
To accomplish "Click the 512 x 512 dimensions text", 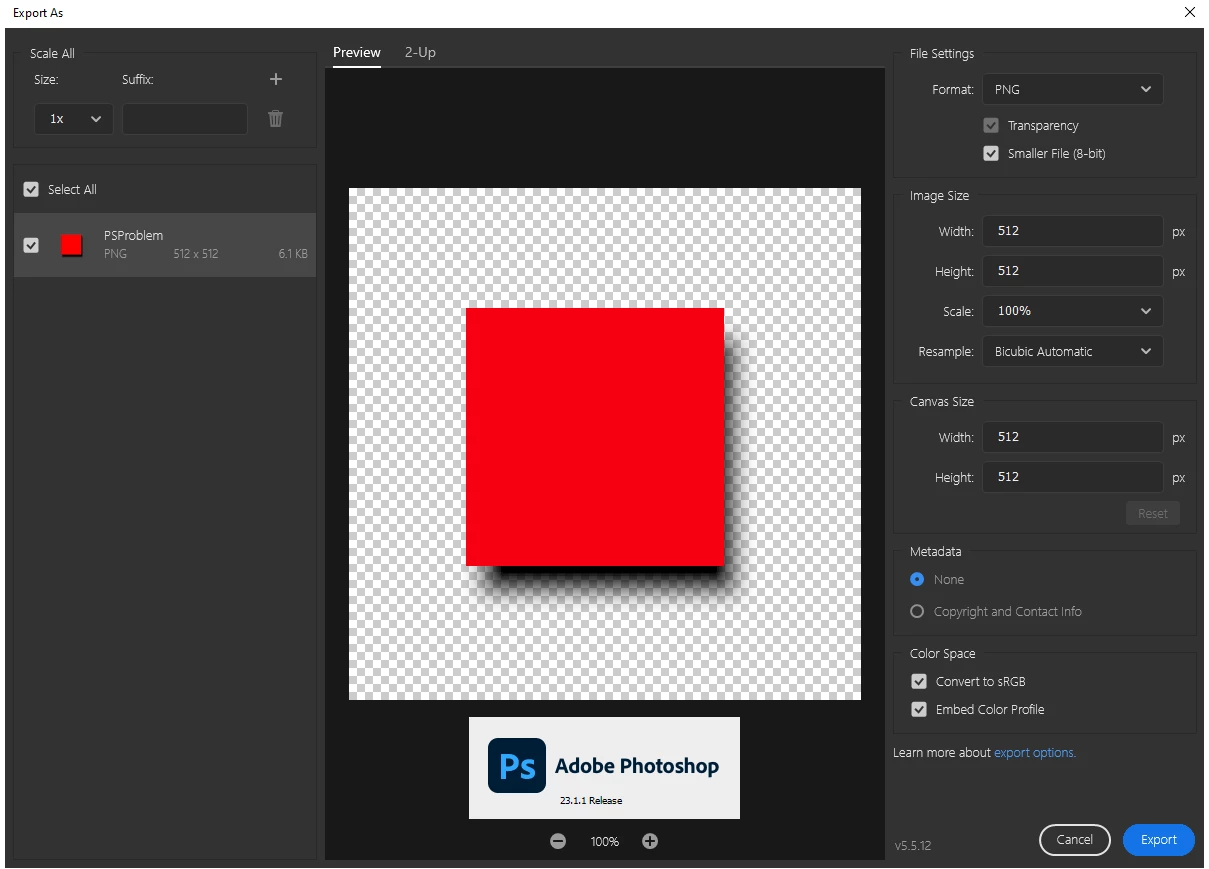I will (x=196, y=254).
